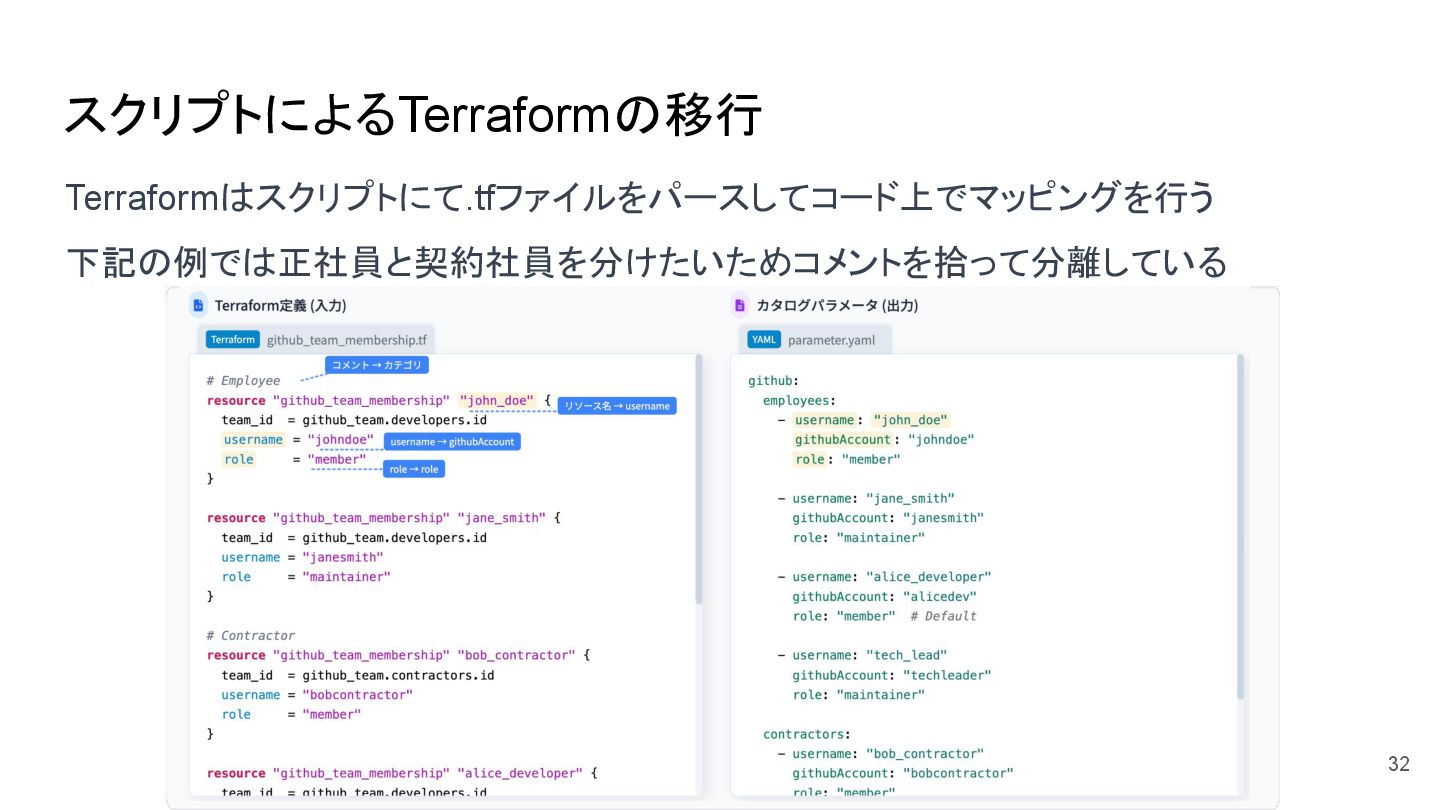1440x810 pixels.
Task: Click the カタログパラメータ (出力) heading text
Action: [837, 305]
